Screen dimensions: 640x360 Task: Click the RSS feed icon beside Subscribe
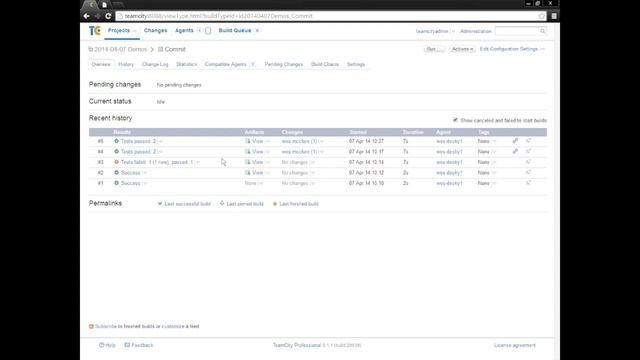(x=91, y=326)
